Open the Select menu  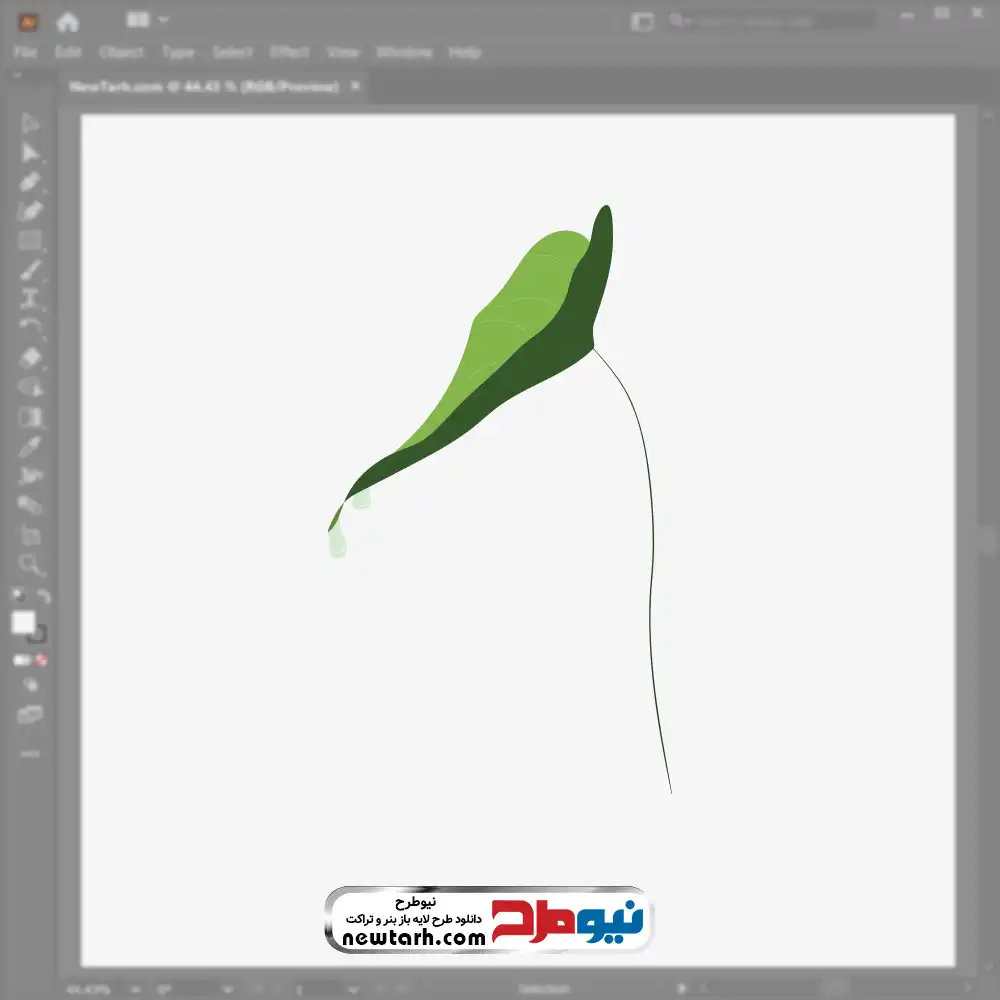click(233, 52)
